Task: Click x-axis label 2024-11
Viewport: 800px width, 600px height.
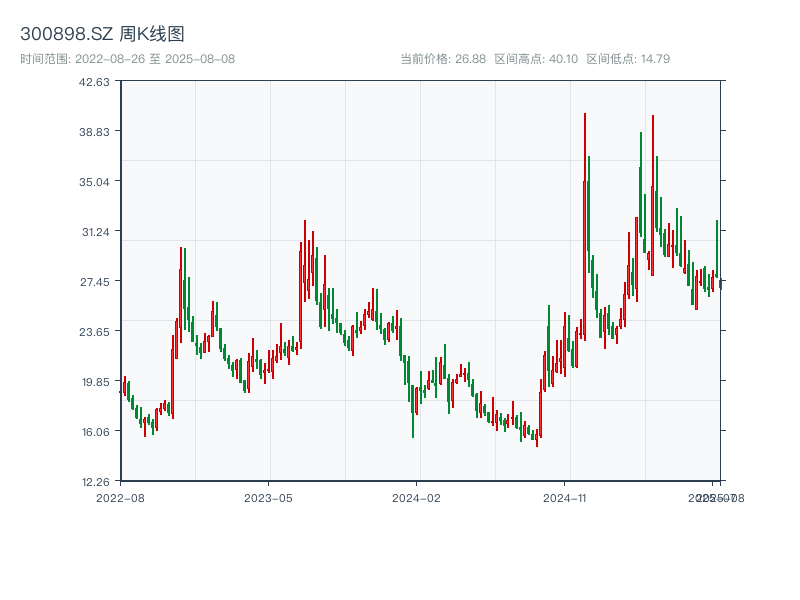Action: point(564,498)
